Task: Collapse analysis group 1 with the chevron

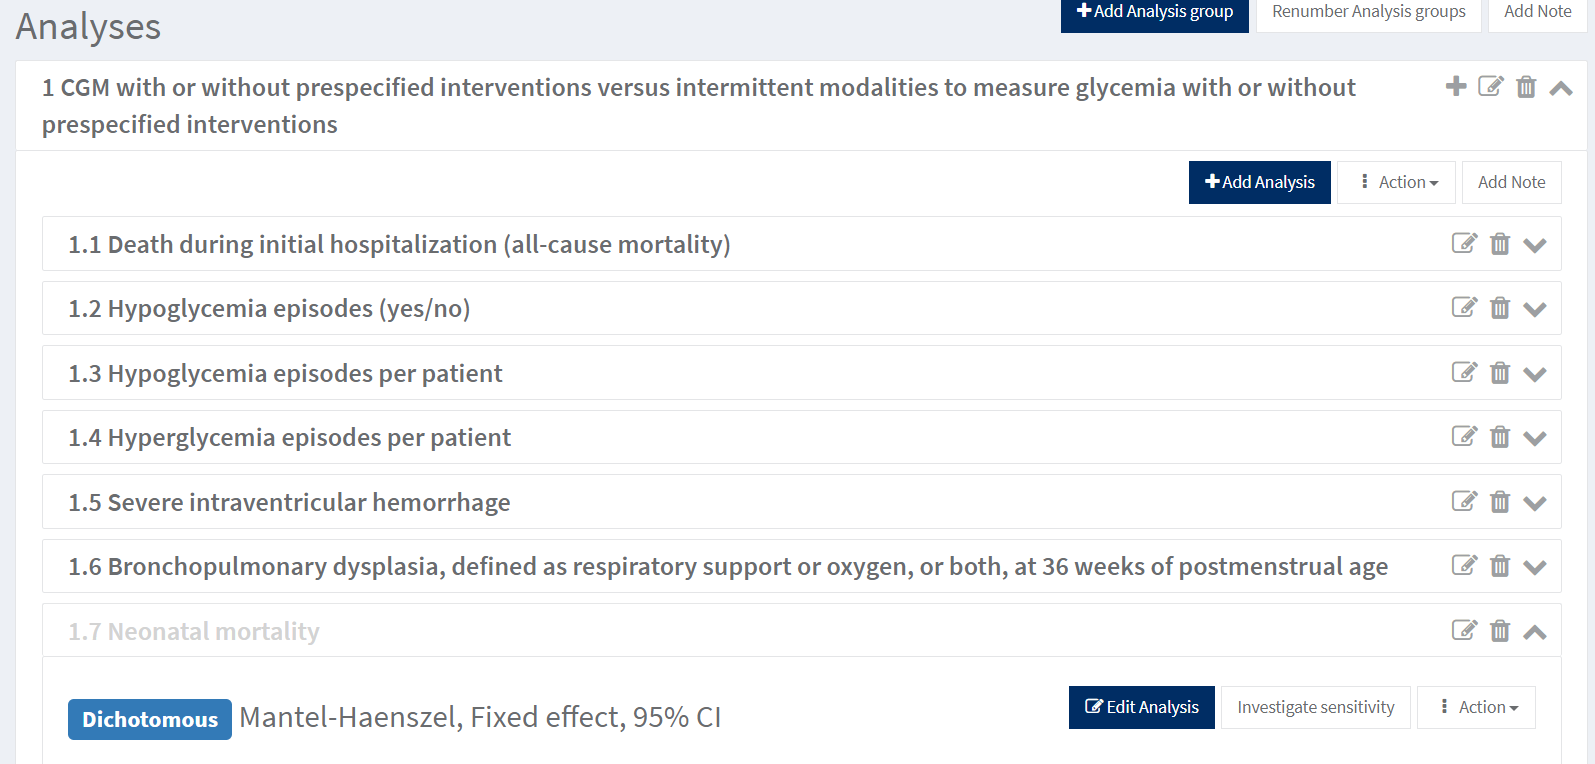Action: [x=1561, y=88]
